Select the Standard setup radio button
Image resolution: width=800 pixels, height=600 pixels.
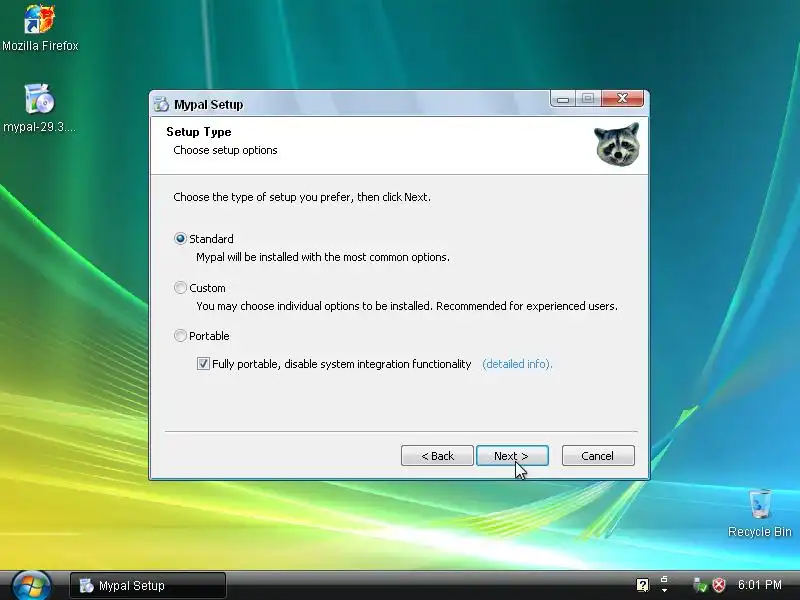pos(180,239)
